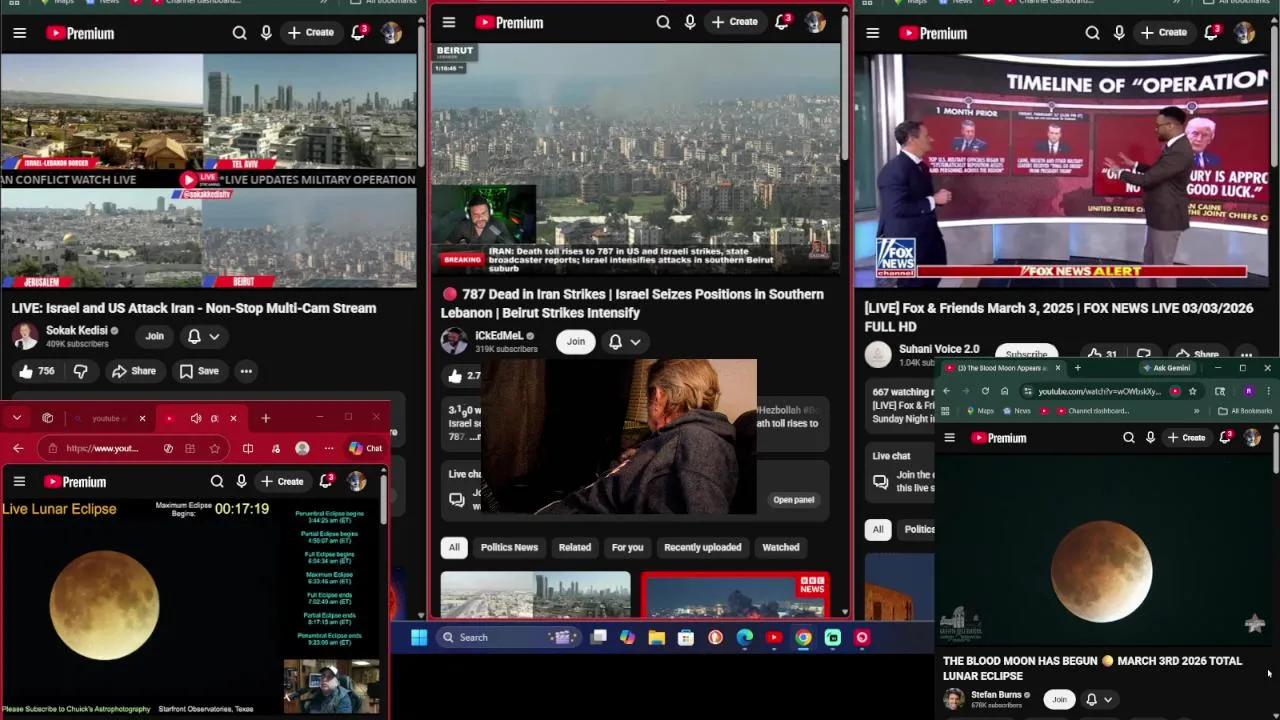Go back in Edge Lunar Eclipse window
Screen dimensions: 1280x720
coord(18,448)
